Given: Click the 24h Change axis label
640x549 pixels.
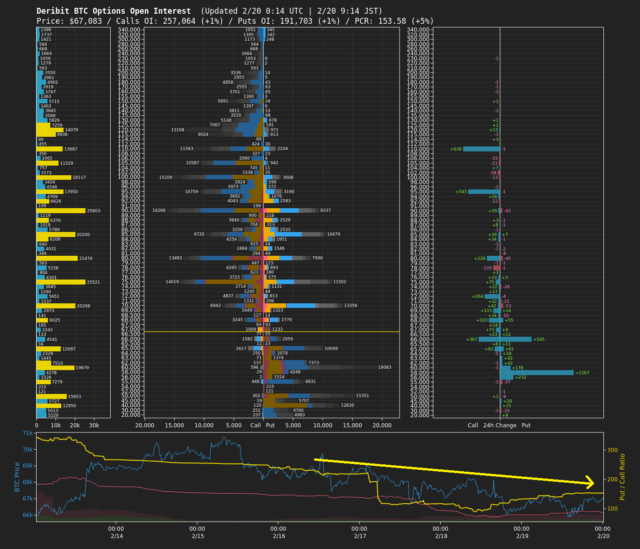Looking at the screenshot, I should (502, 425).
